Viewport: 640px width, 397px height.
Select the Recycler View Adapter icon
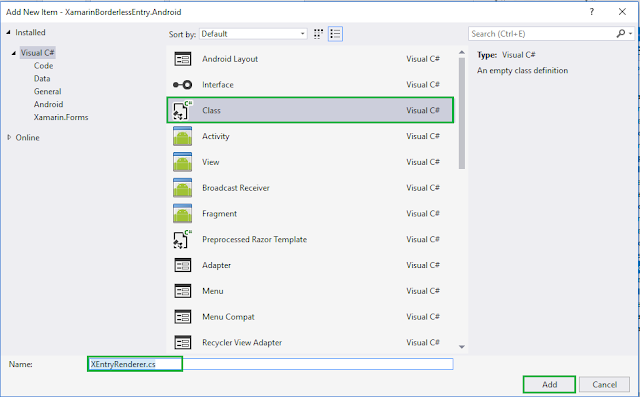182,343
